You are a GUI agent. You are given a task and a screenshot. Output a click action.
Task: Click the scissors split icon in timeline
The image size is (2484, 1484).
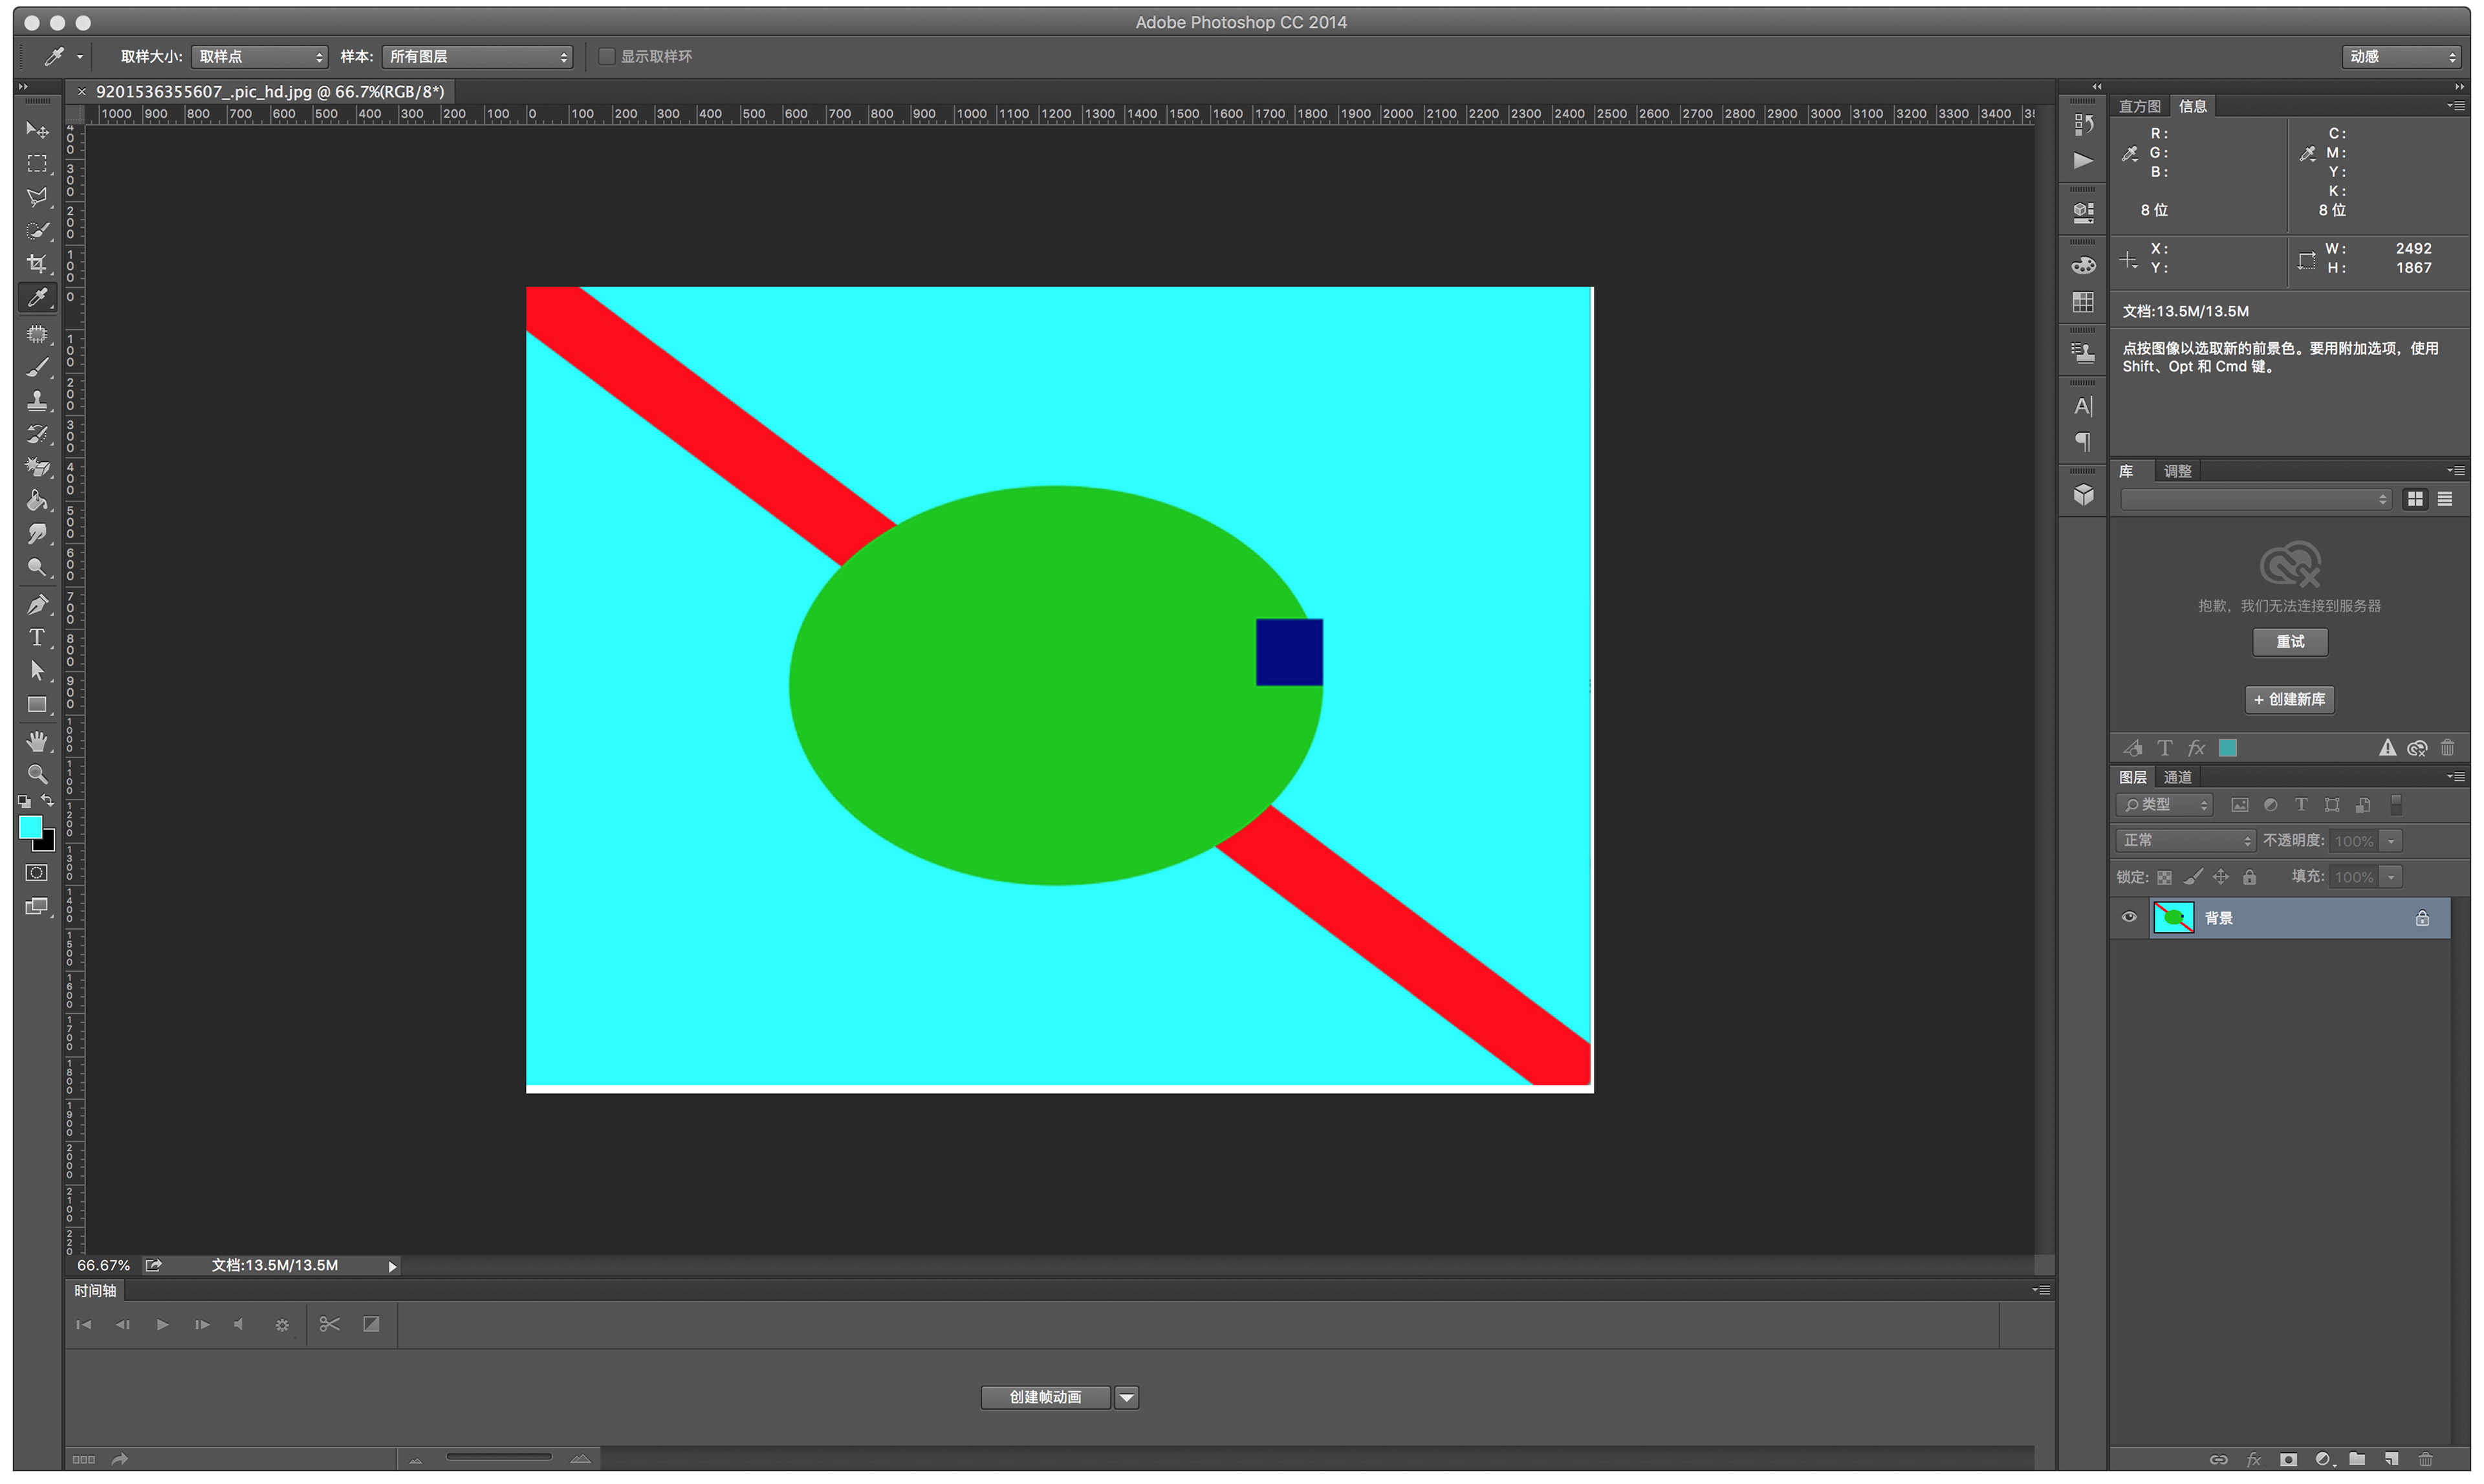[329, 1324]
